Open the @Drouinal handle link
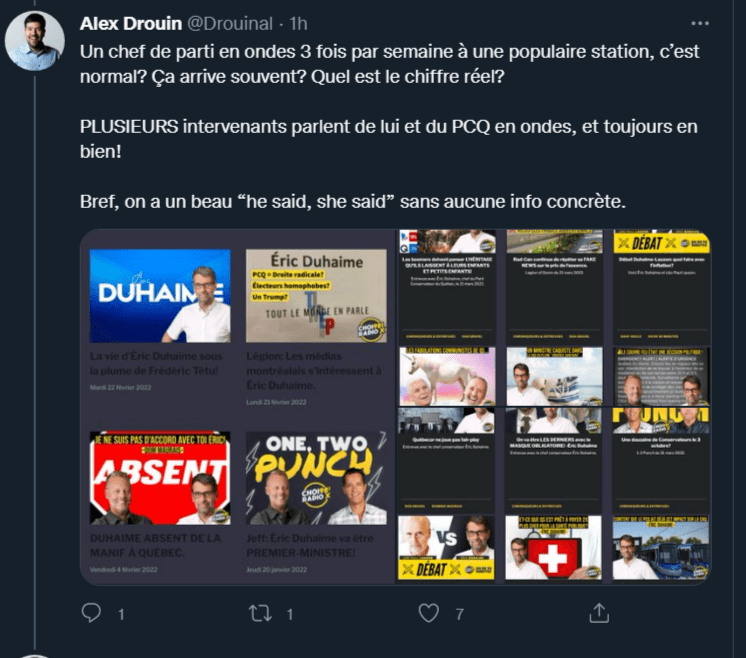Screen dimensions: 746x658 coord(230,23)
